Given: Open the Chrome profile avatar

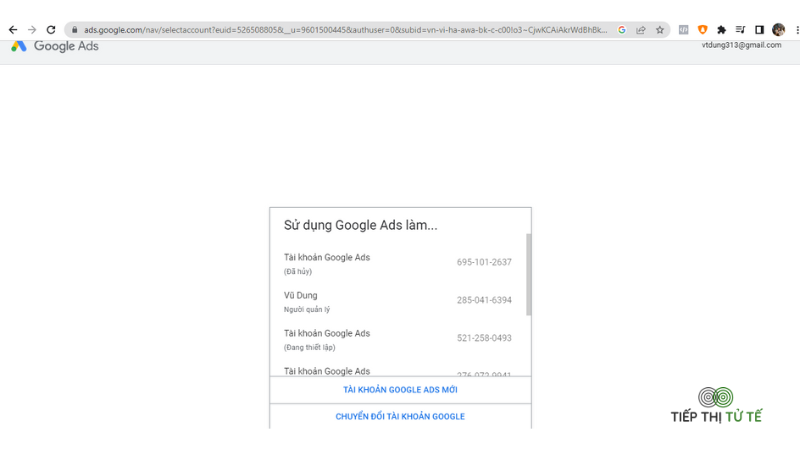Looking at the screenshot, I should [778, 30].
